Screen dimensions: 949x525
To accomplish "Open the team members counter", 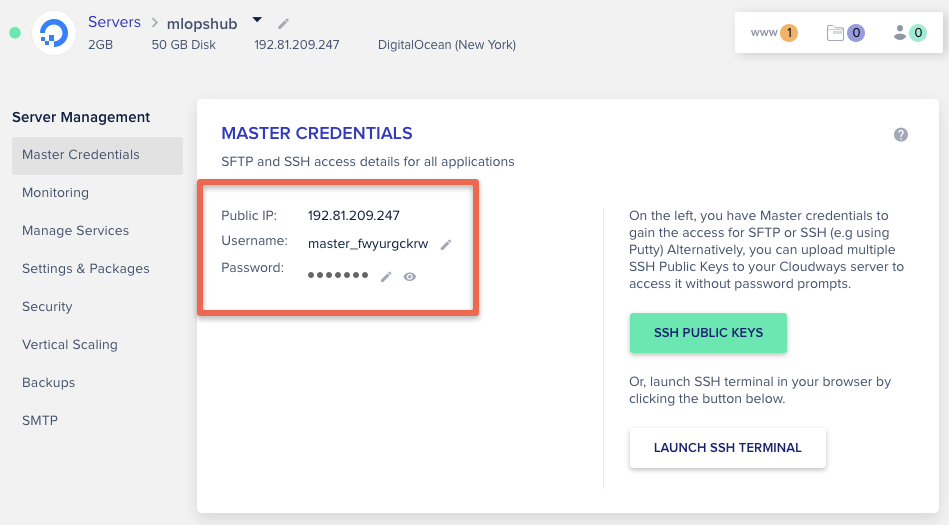I will click(910, 33).
